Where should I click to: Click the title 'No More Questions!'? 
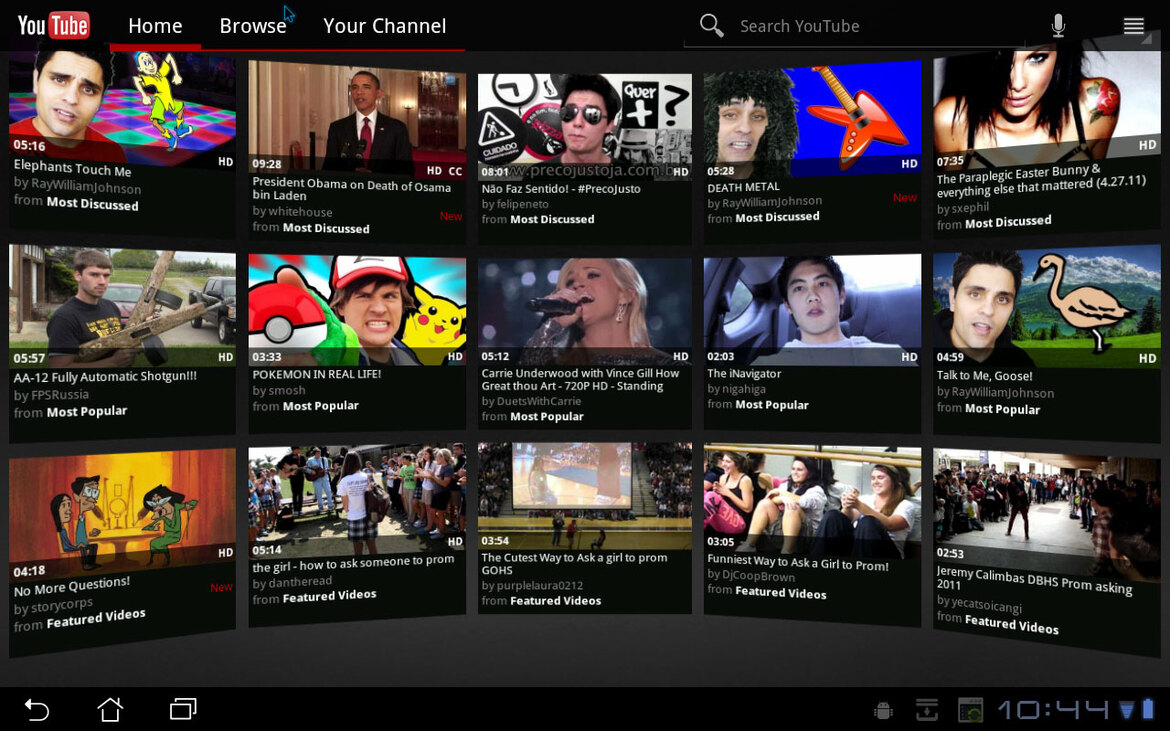click(x=72, y=586)
